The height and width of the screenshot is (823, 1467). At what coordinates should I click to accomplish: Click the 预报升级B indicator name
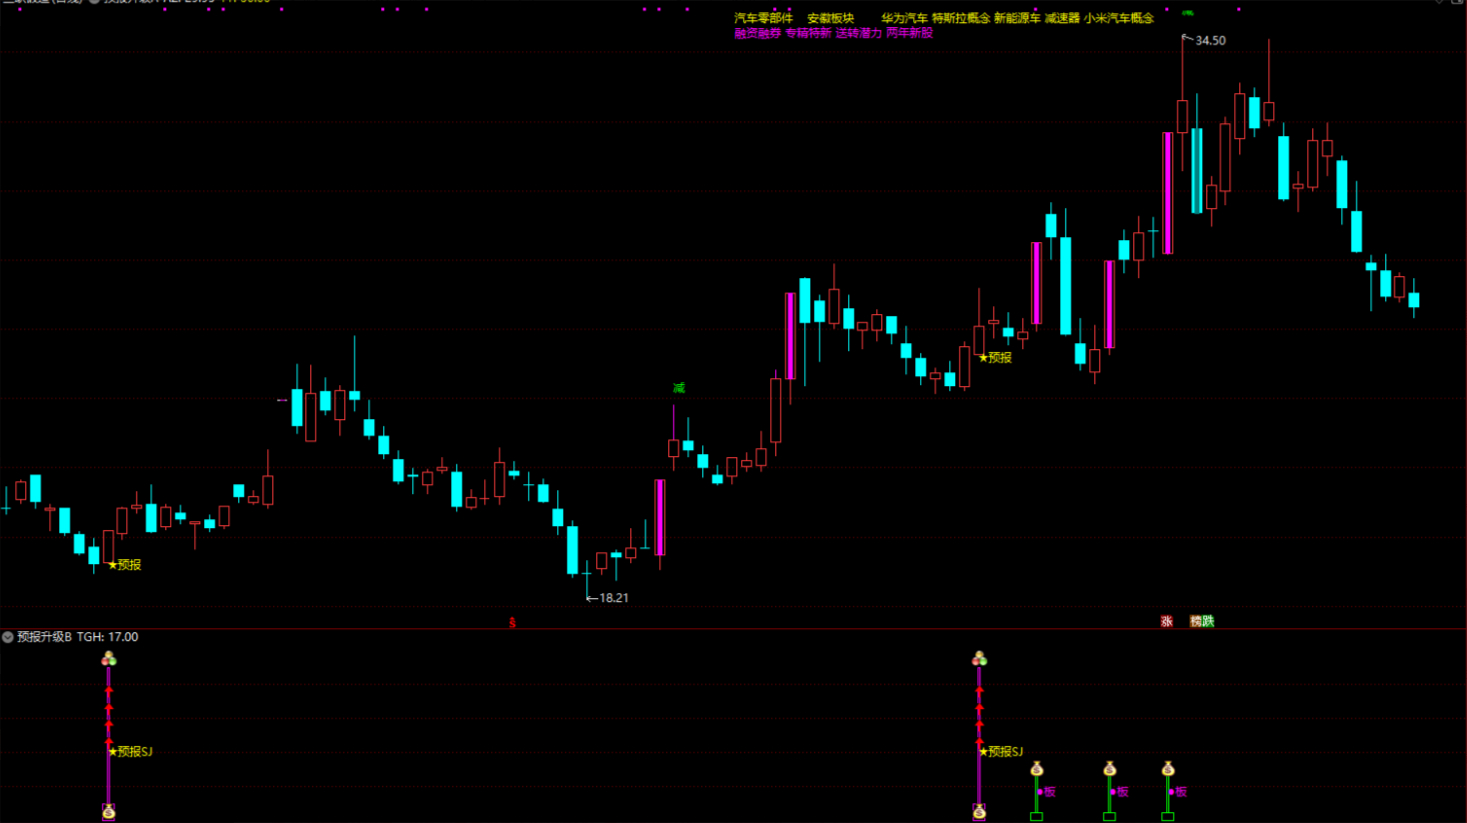click(x=44, y=637)
